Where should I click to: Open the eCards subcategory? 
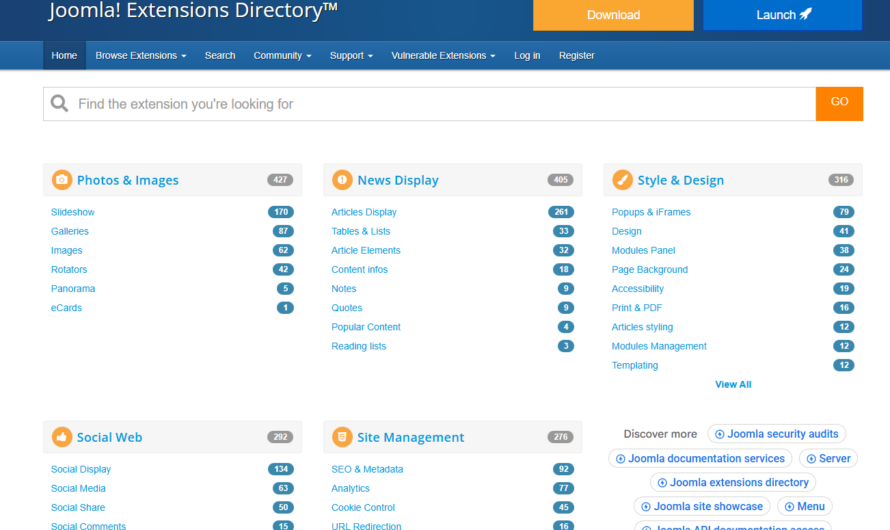click(x=66, y=308)
